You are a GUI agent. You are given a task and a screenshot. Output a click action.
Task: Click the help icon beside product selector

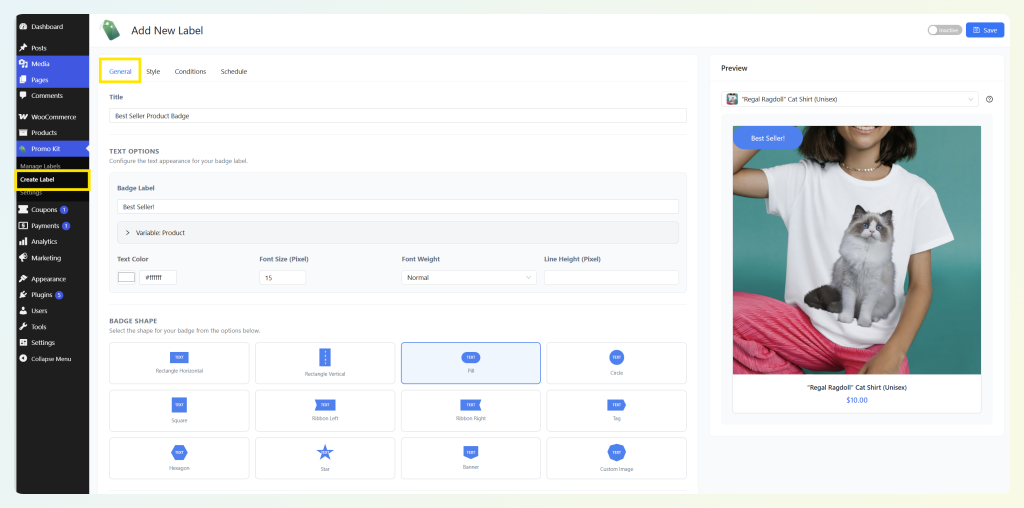pos(989,99)
